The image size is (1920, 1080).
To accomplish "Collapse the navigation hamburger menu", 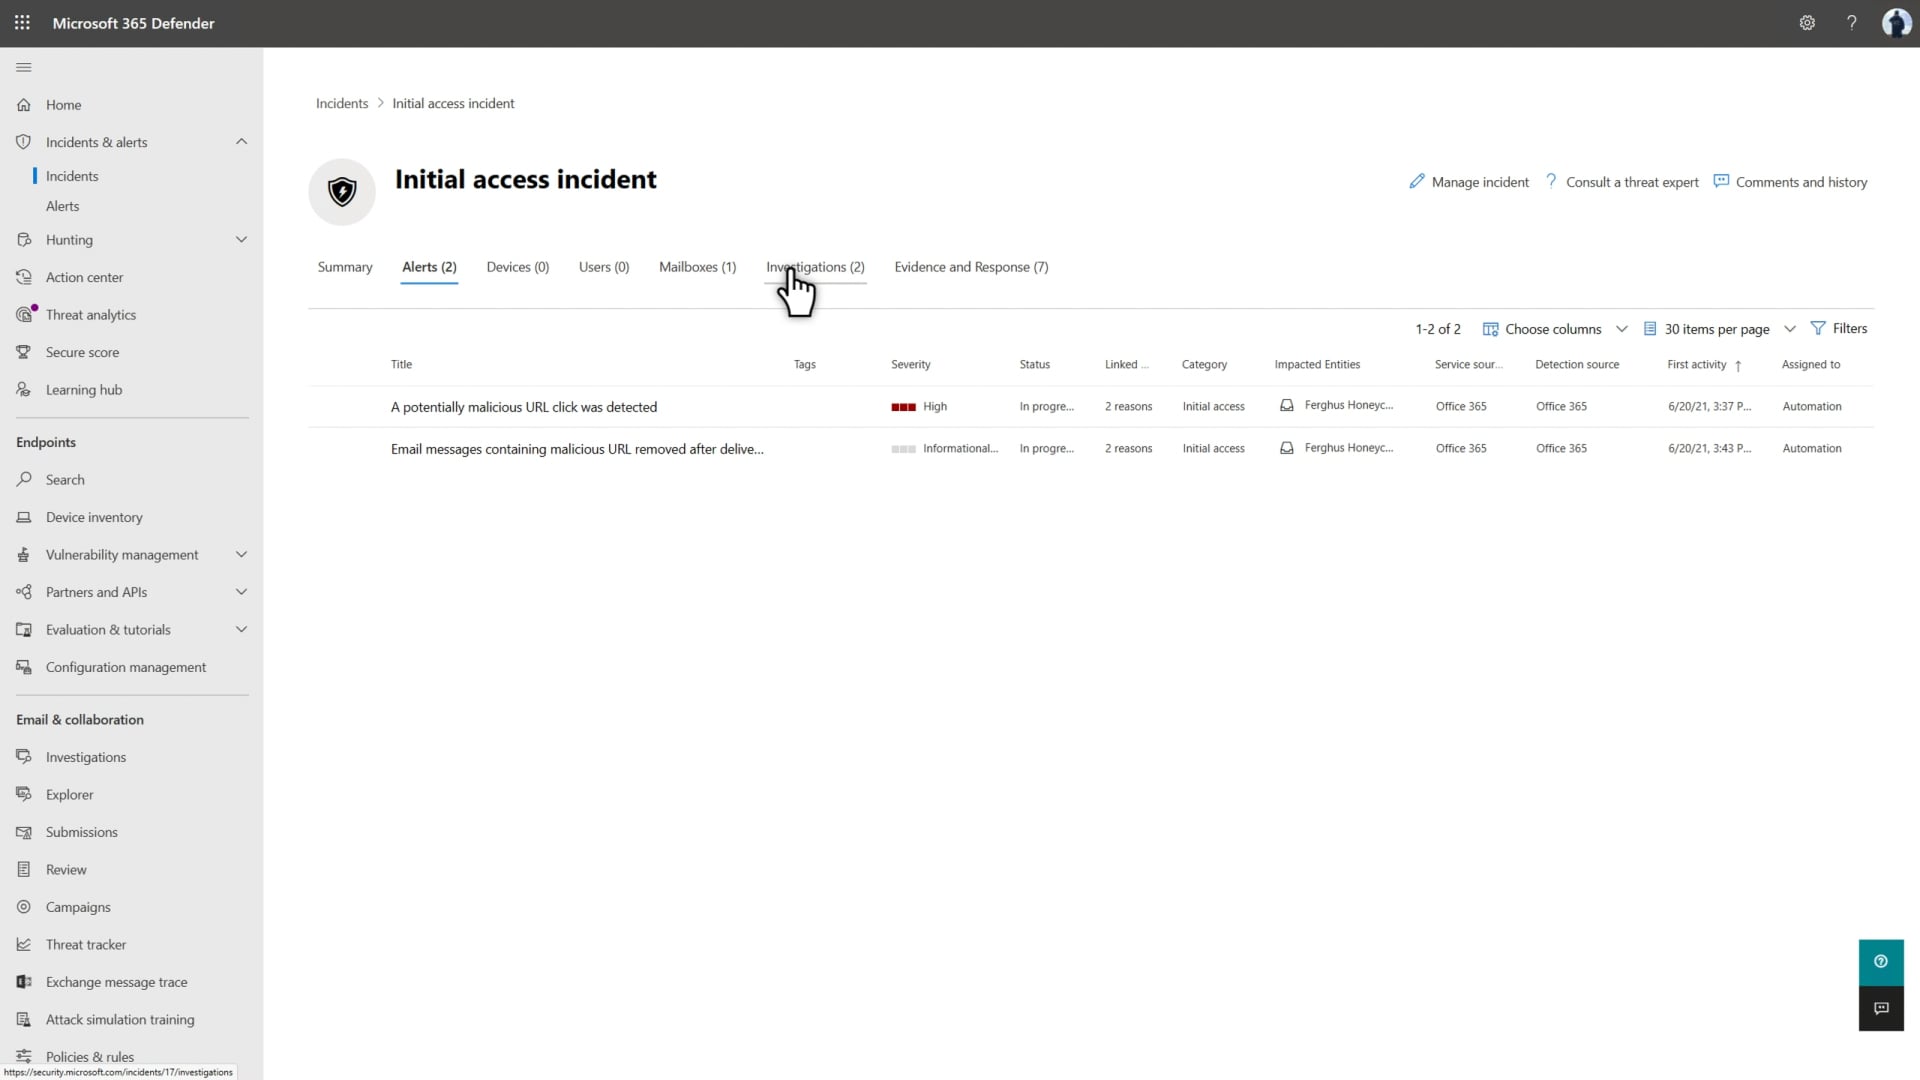I will pyautogui.click(x=24, y=67).
